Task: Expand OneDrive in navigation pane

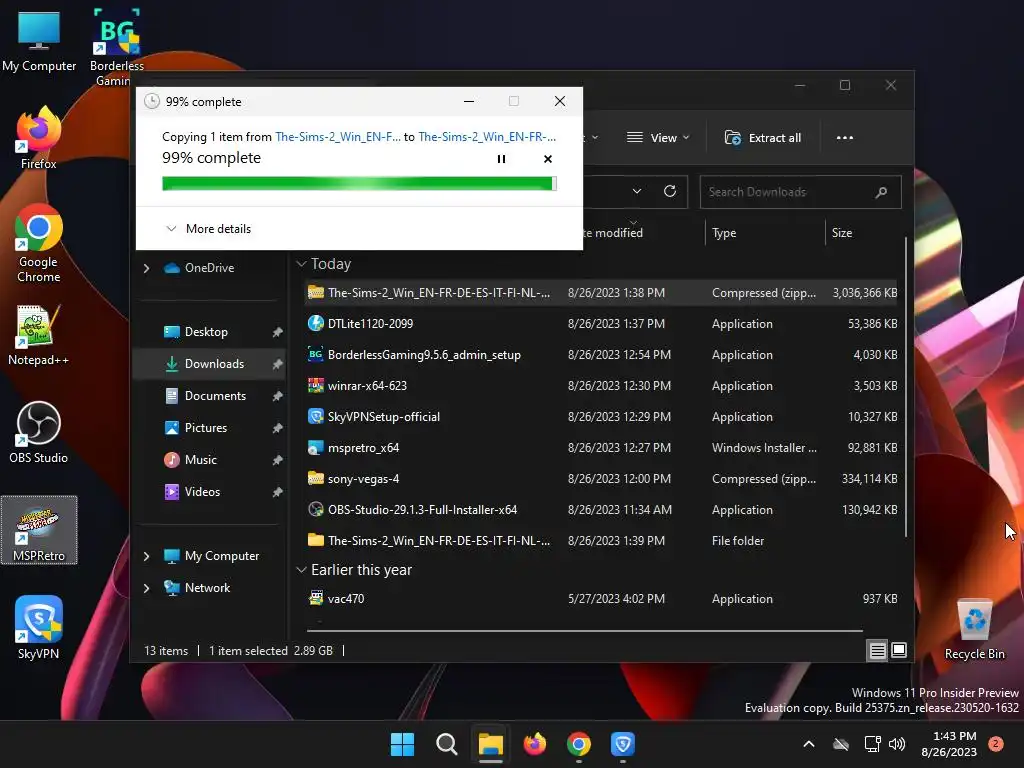Action: (146, 268)
